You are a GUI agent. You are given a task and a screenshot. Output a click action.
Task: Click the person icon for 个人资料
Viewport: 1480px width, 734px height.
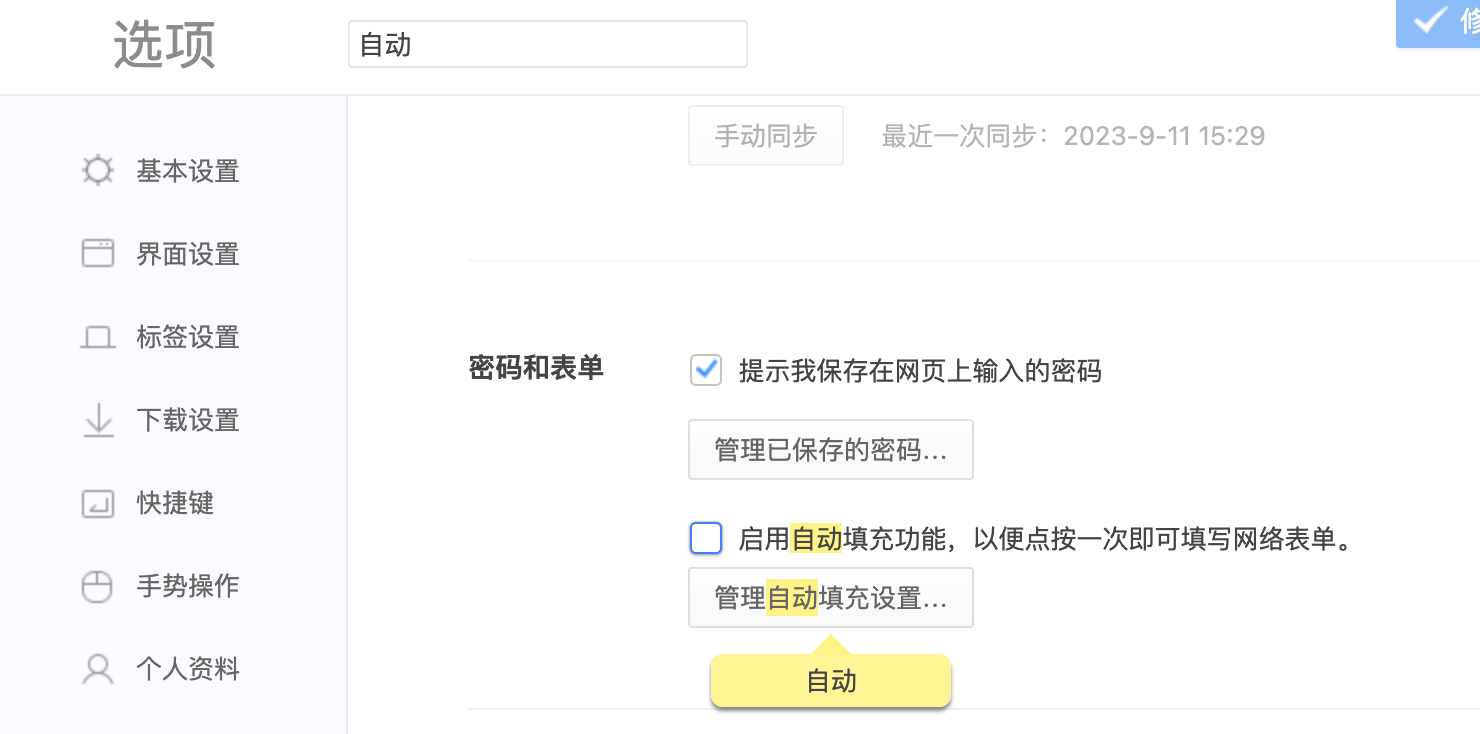click(x=97, y=669)
